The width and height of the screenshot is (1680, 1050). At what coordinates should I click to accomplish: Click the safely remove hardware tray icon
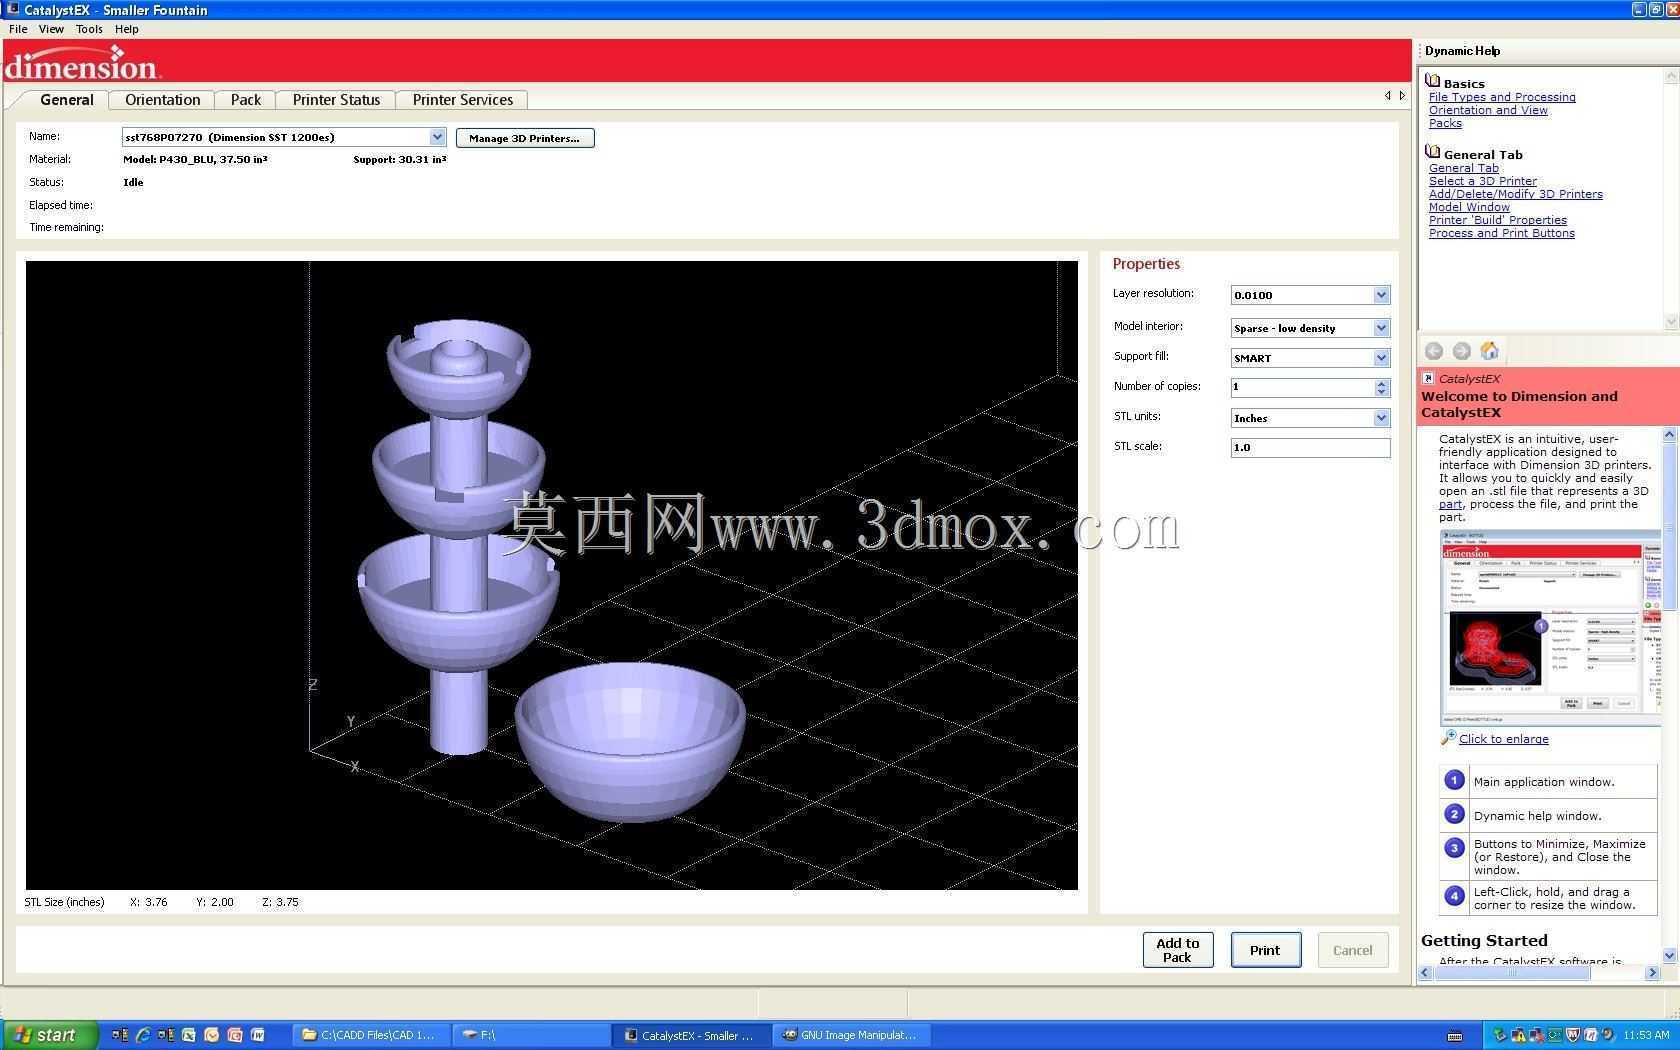coord(1499,1035)
